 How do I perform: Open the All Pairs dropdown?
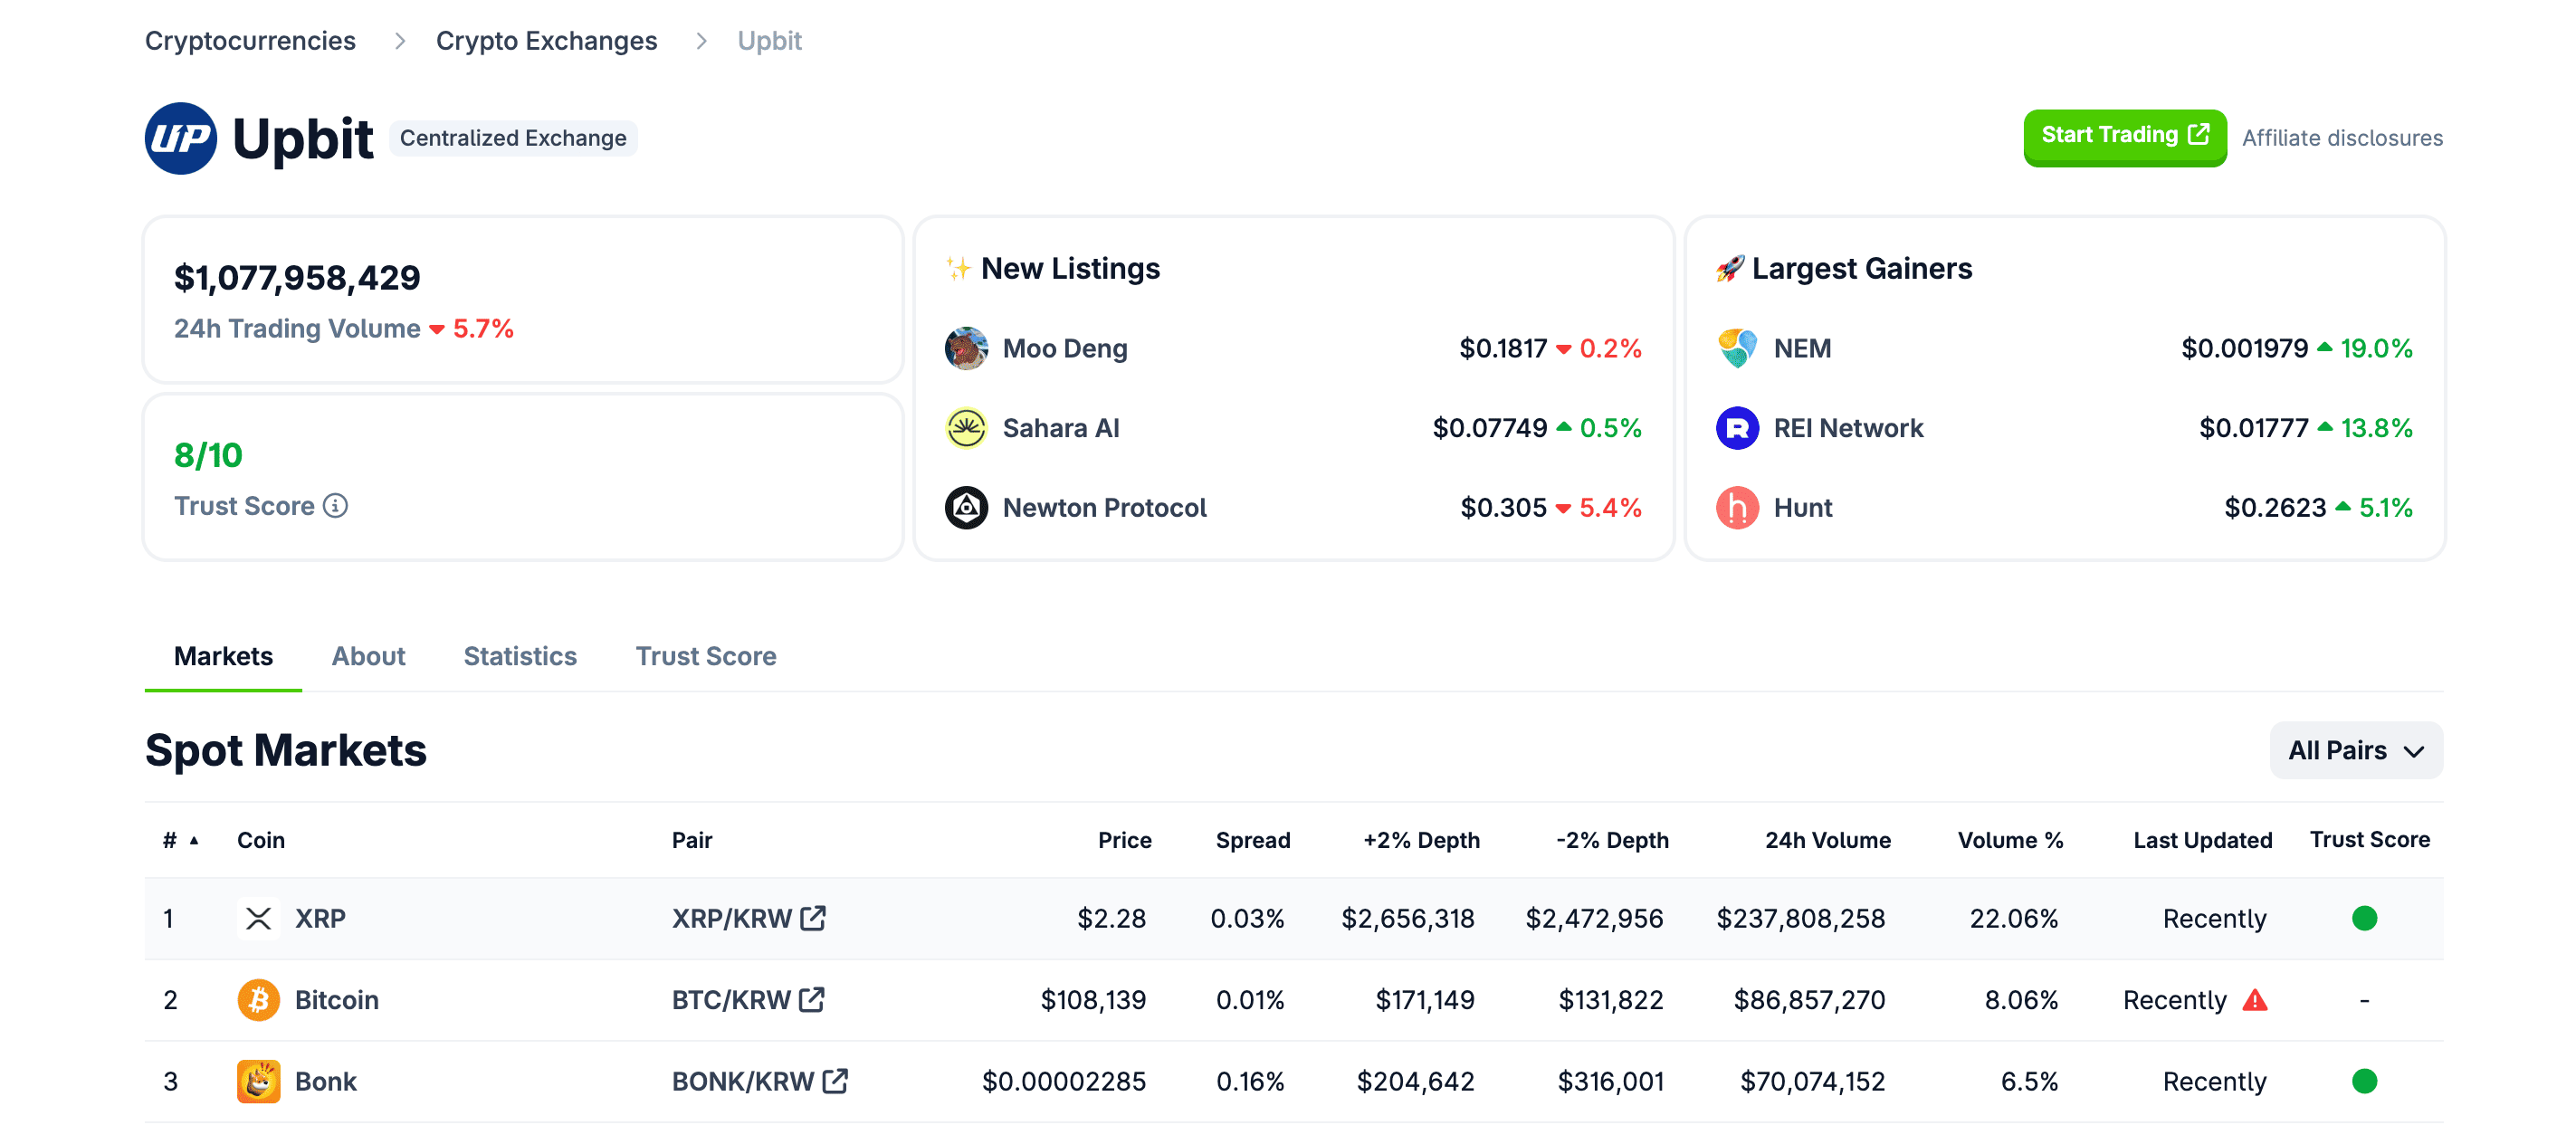(x=2356, y=750)
